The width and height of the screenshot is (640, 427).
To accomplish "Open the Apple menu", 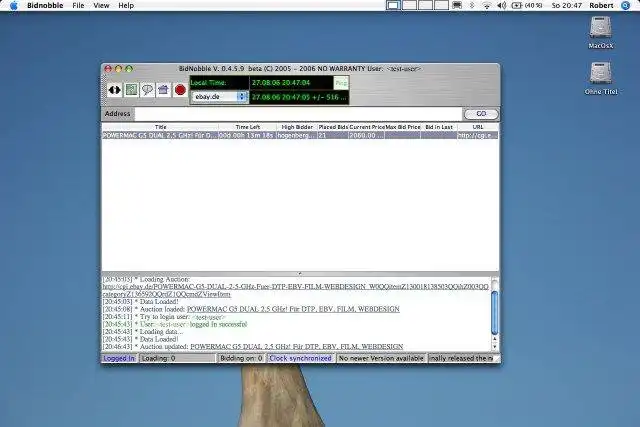I will pyautogui.click(x=13, y=5).
